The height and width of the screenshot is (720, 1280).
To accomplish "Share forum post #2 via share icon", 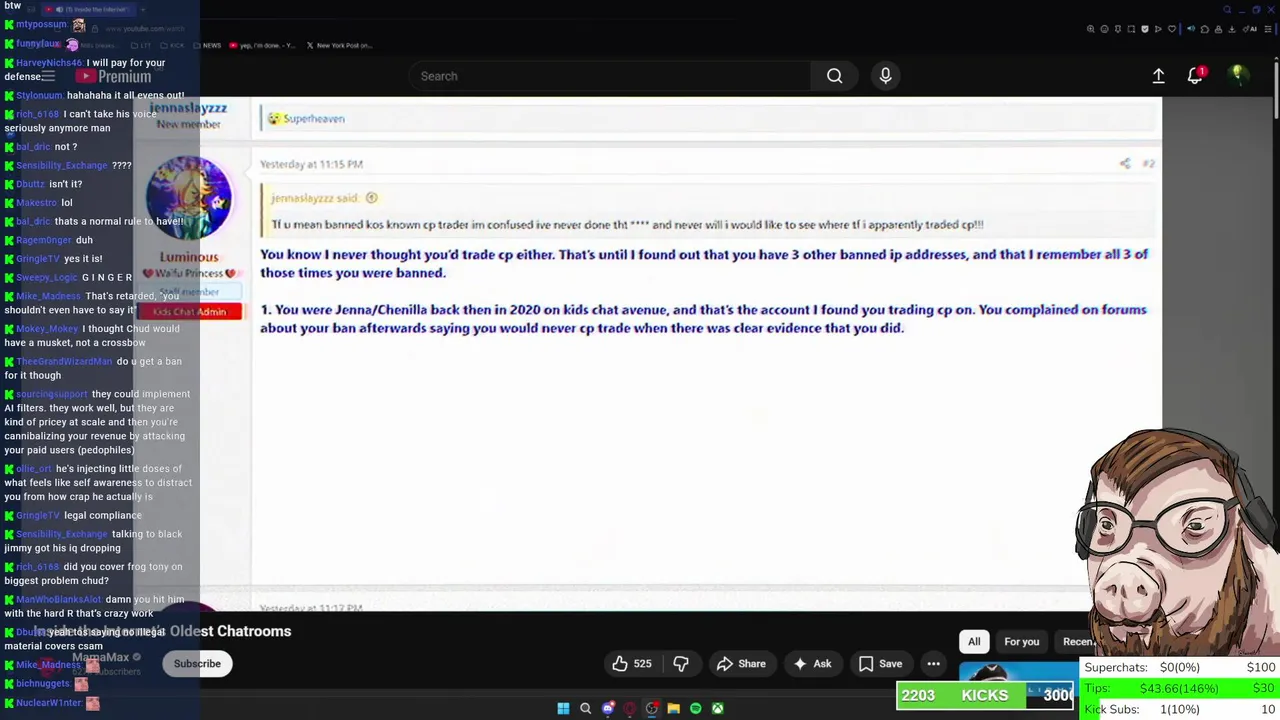I will (x=1125, y=164).
